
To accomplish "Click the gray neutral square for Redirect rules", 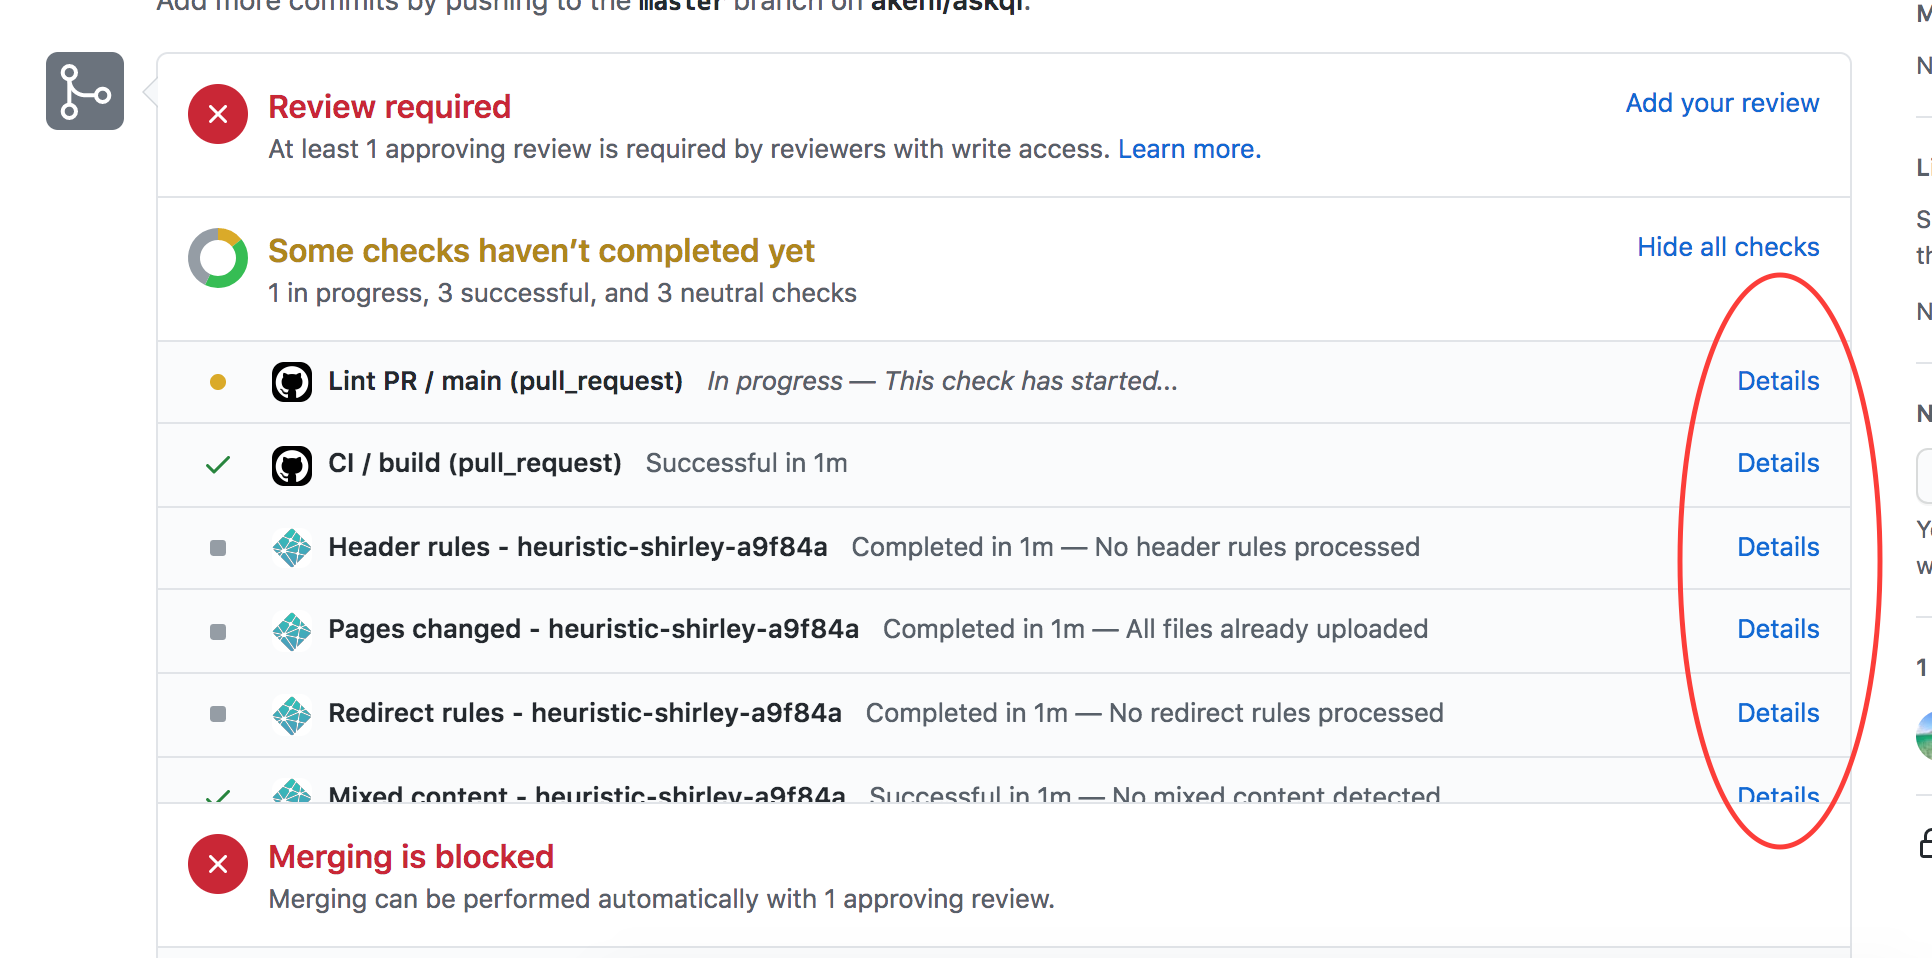I will (217, 714).
